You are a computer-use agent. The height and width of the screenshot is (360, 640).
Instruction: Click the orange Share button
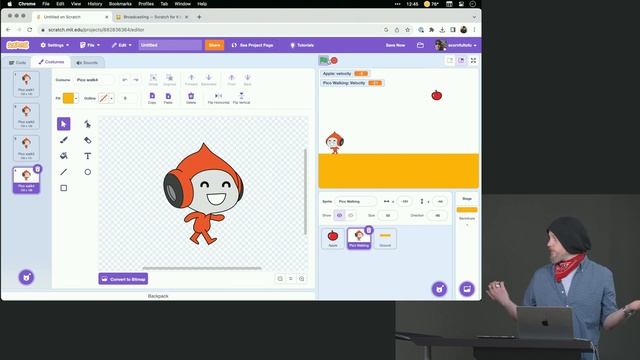click(214, 45)
